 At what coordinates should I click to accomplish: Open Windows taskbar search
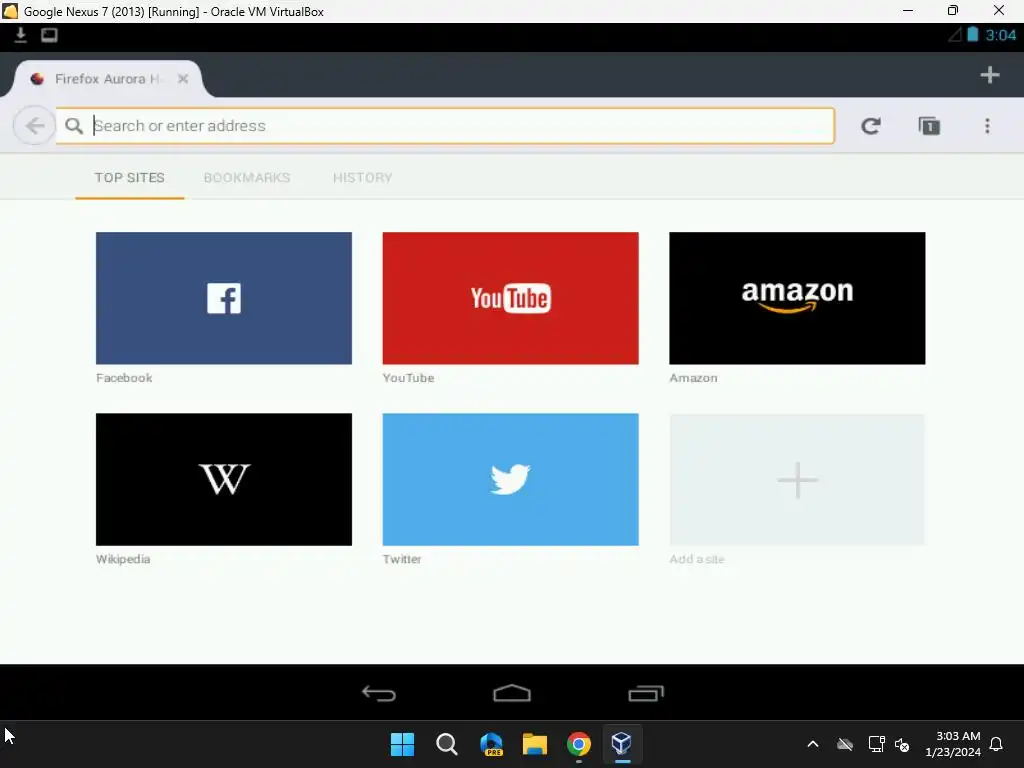447,744
